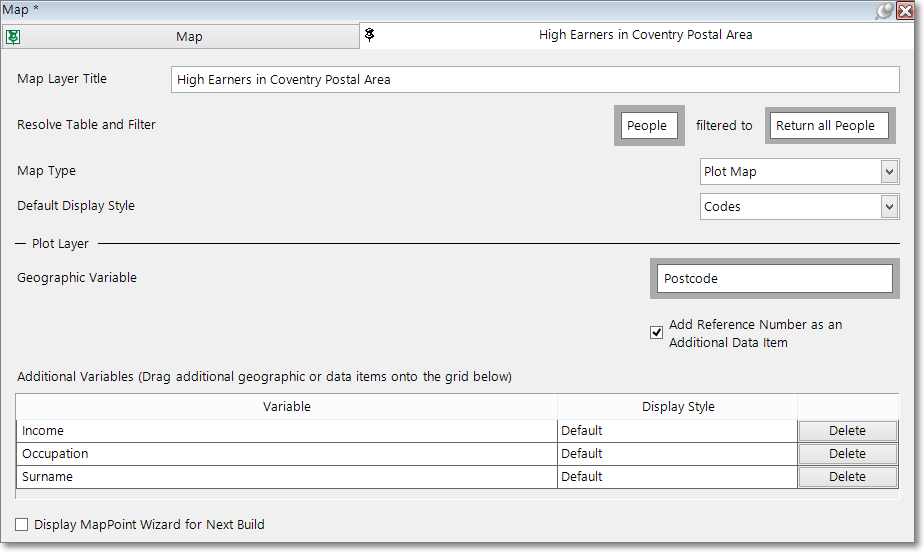Delete the Income variable row
This screenshot has height=552, width=924.
(847, 431)
